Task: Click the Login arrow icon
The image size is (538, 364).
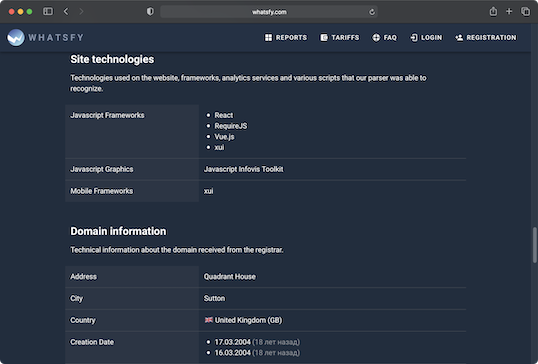Action: click(414, 37)
